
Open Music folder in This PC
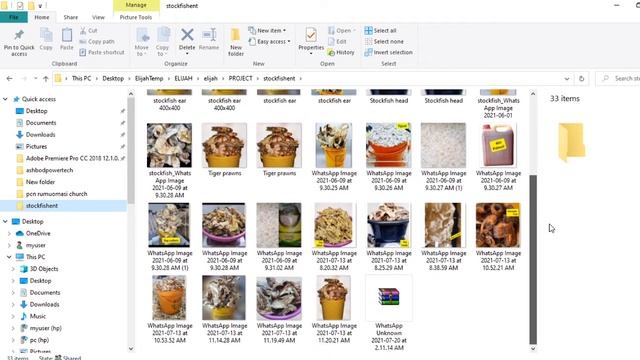[x=38, y=316]
